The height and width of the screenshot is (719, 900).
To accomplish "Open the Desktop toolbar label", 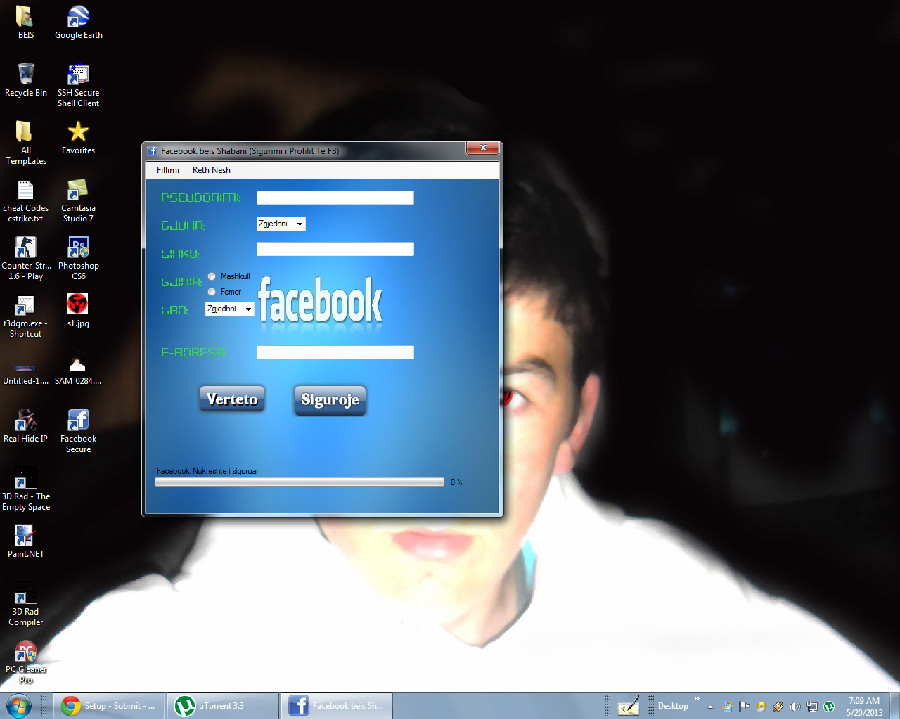I will coord(673,706).
